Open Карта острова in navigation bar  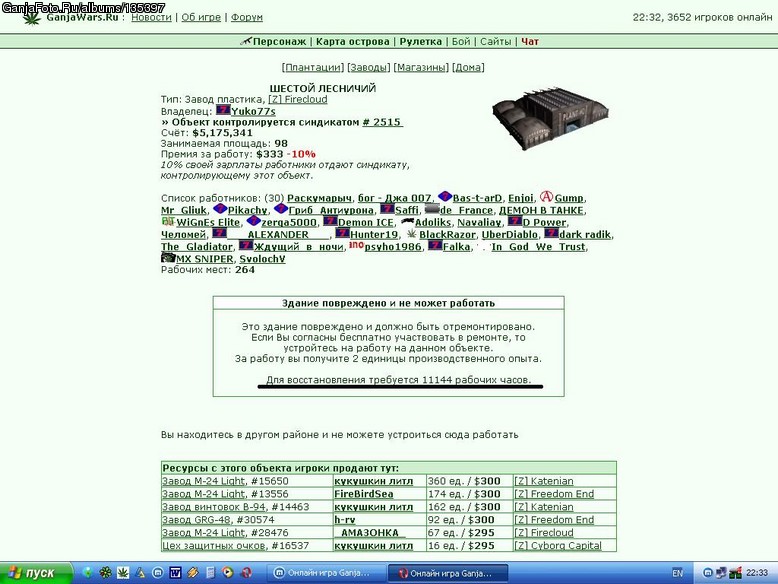353,42
